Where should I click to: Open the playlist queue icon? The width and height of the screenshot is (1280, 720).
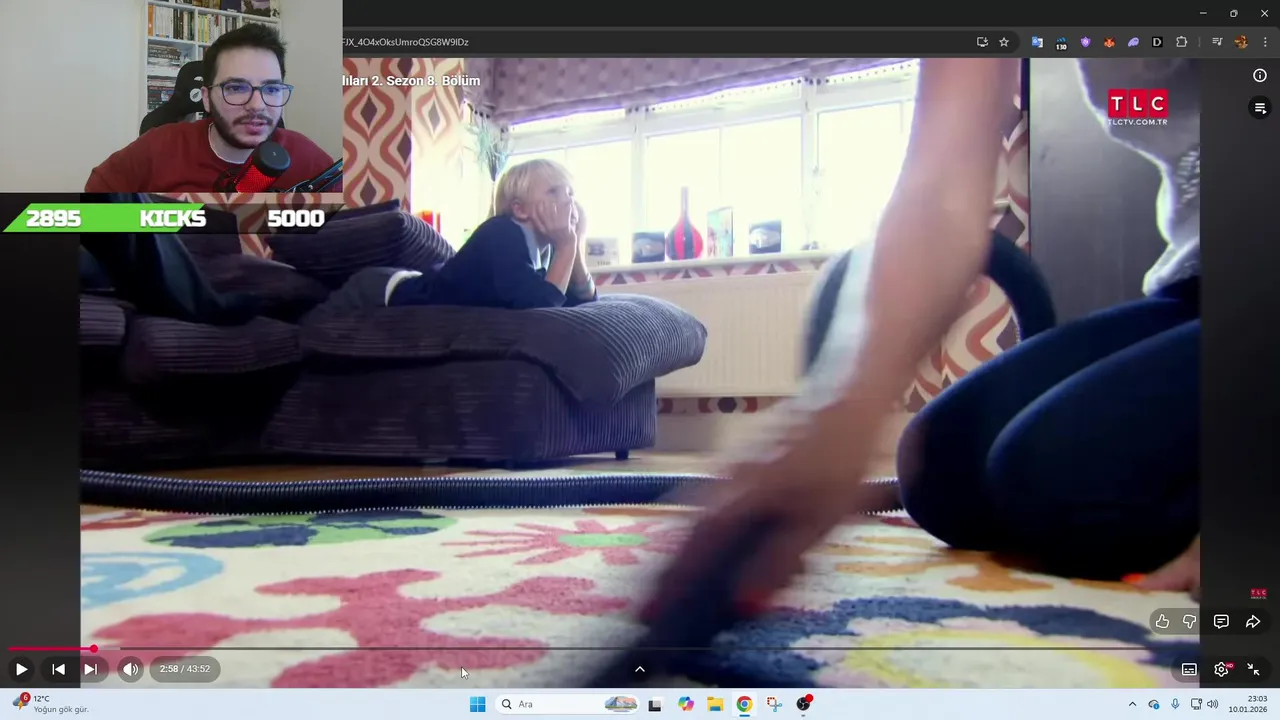1260,107
